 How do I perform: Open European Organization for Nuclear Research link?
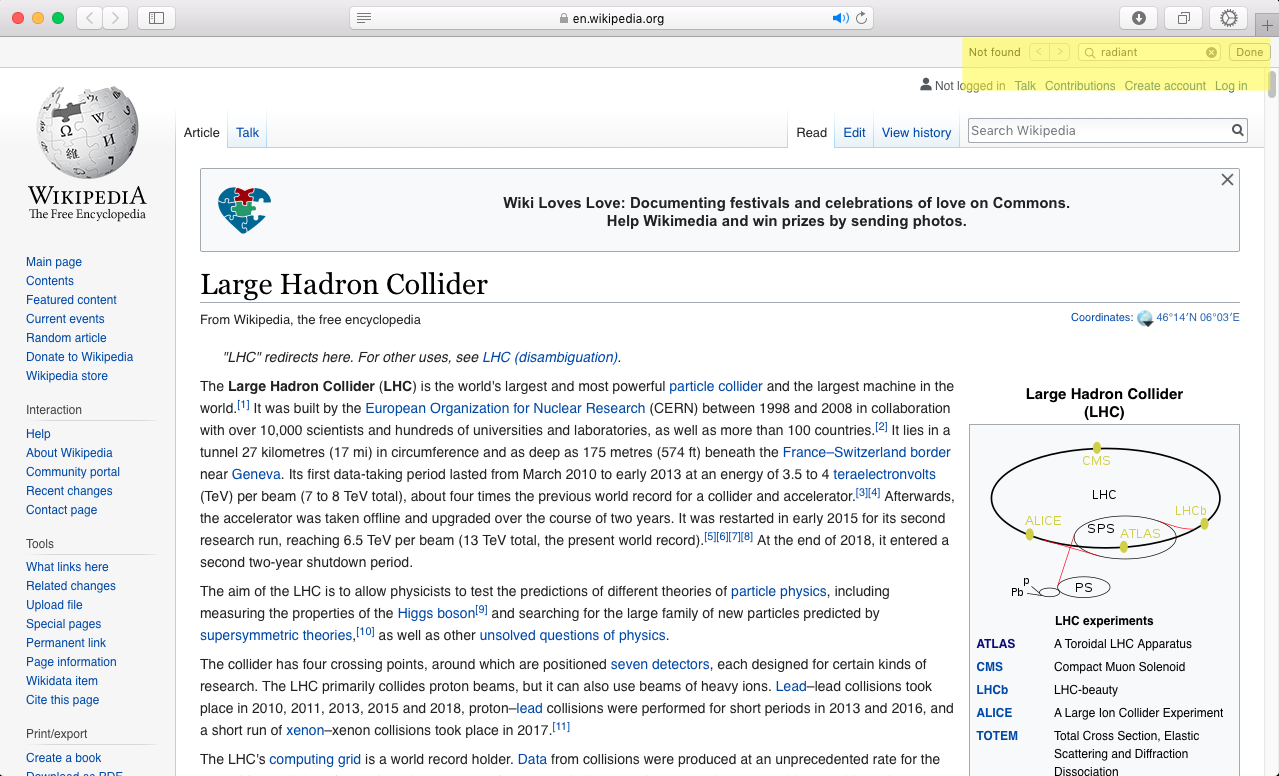[505, 408]
